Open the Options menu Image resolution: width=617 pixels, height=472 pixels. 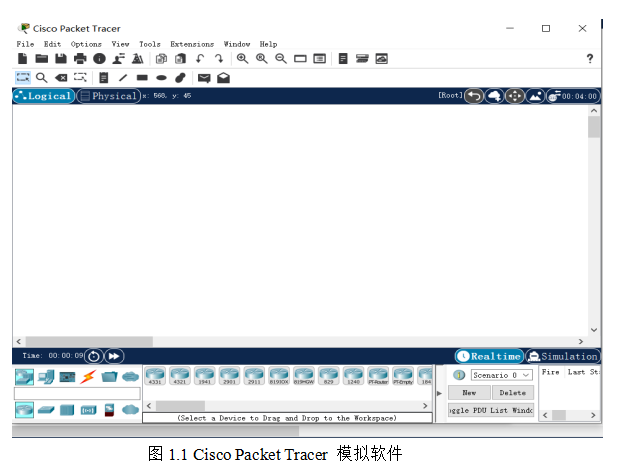point(86,44)
